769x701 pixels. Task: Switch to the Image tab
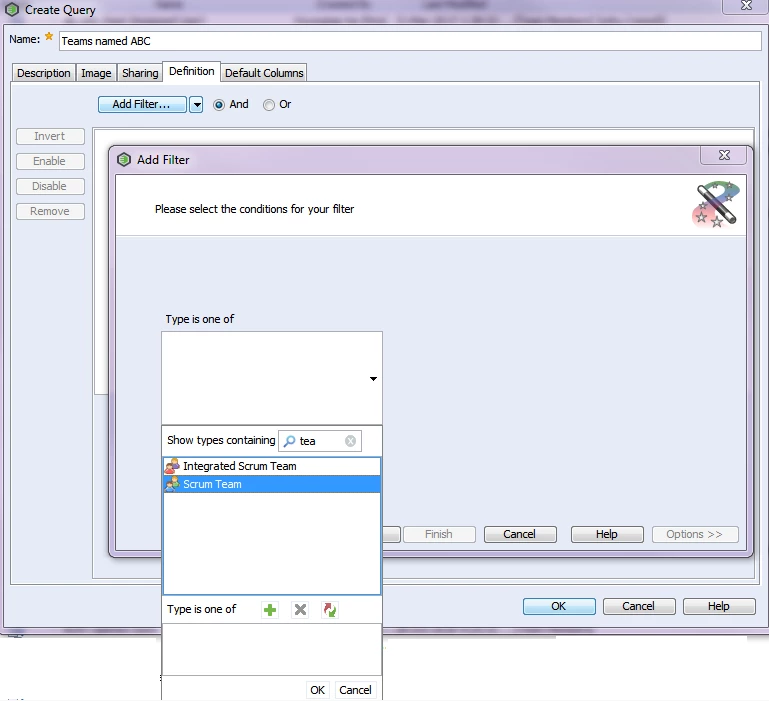click(96, 73)
